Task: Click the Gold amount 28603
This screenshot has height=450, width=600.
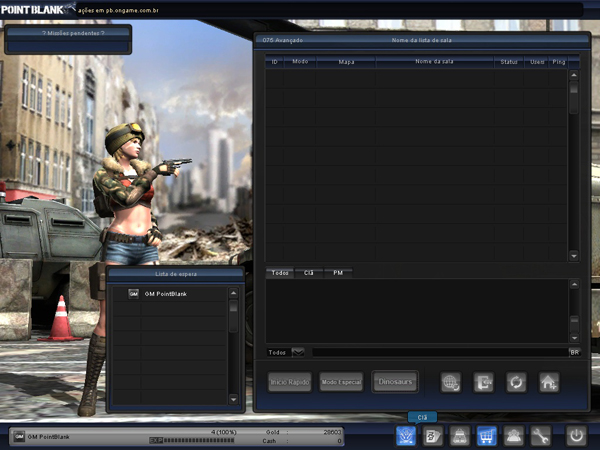Action: (332, 432)
